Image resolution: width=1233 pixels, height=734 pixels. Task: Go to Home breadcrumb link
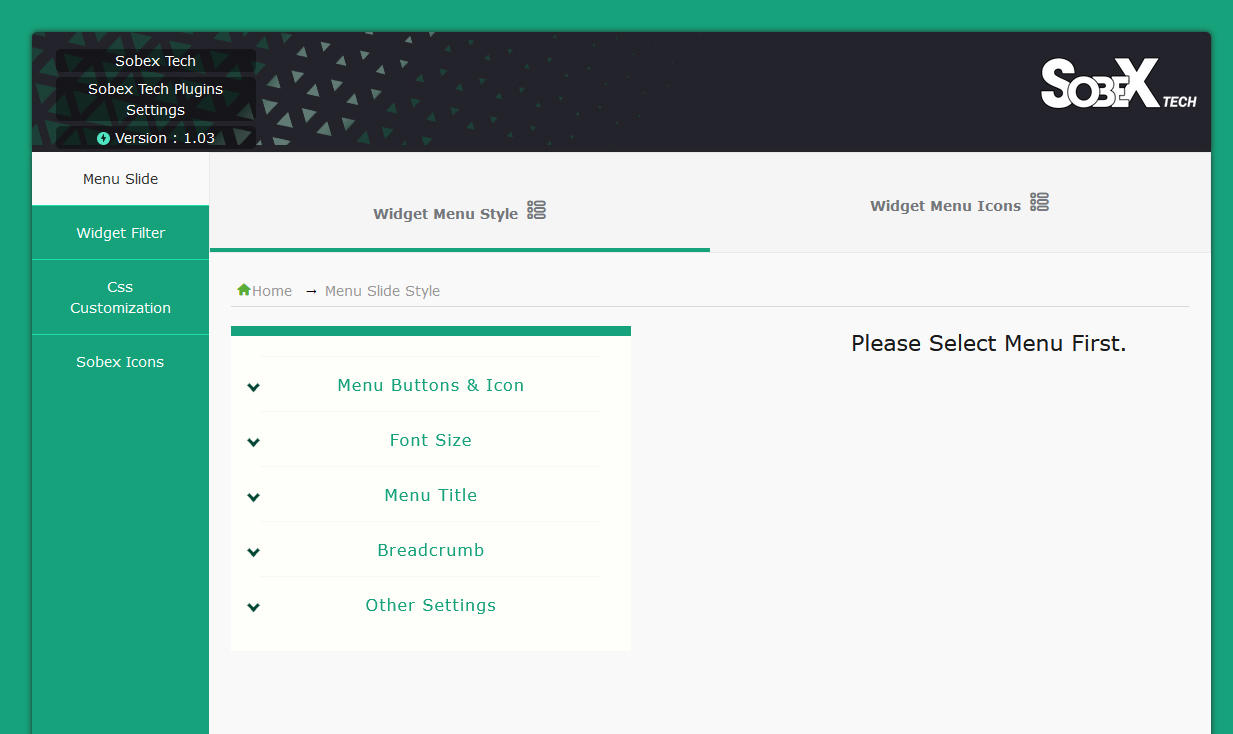click(272, 291)
